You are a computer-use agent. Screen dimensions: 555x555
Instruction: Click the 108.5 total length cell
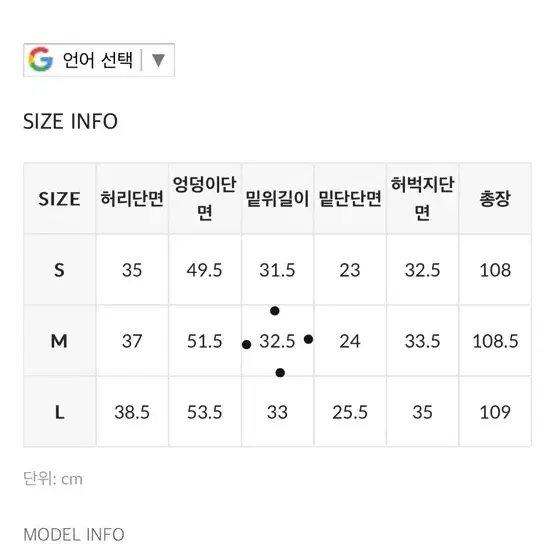coord(495,341)
